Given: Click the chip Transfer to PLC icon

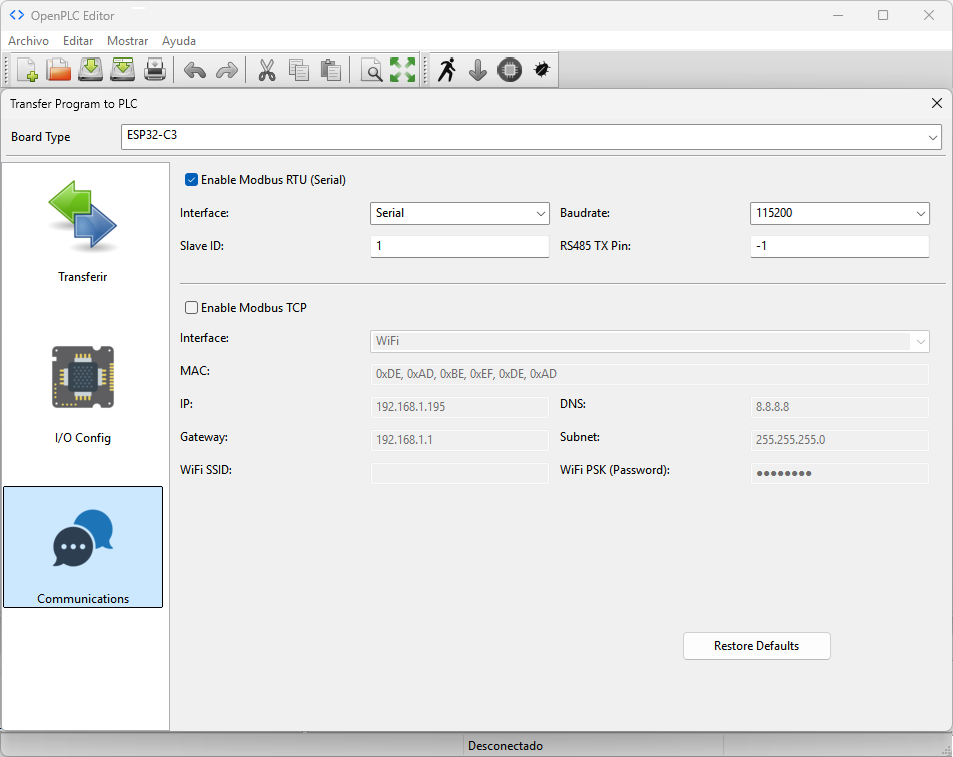Looking at the screenshot, I should [x=510, y=70].
